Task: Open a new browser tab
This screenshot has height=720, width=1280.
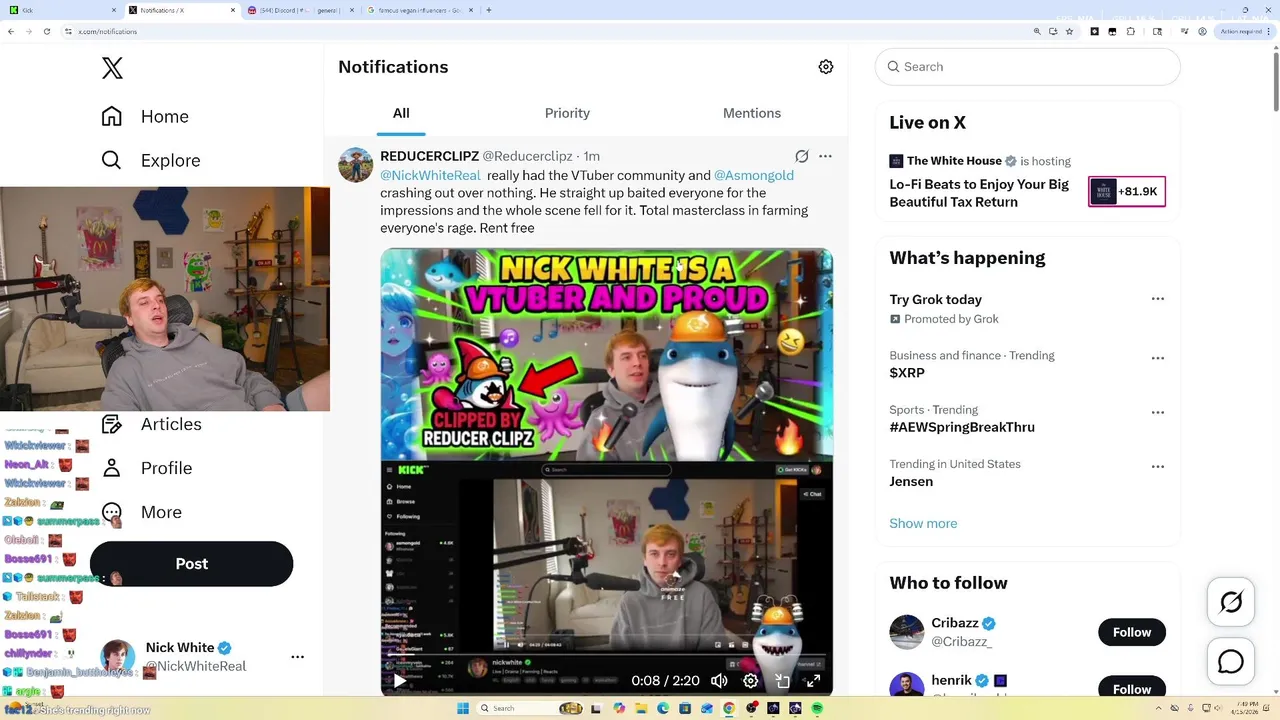Action: (x=488, y=10)
